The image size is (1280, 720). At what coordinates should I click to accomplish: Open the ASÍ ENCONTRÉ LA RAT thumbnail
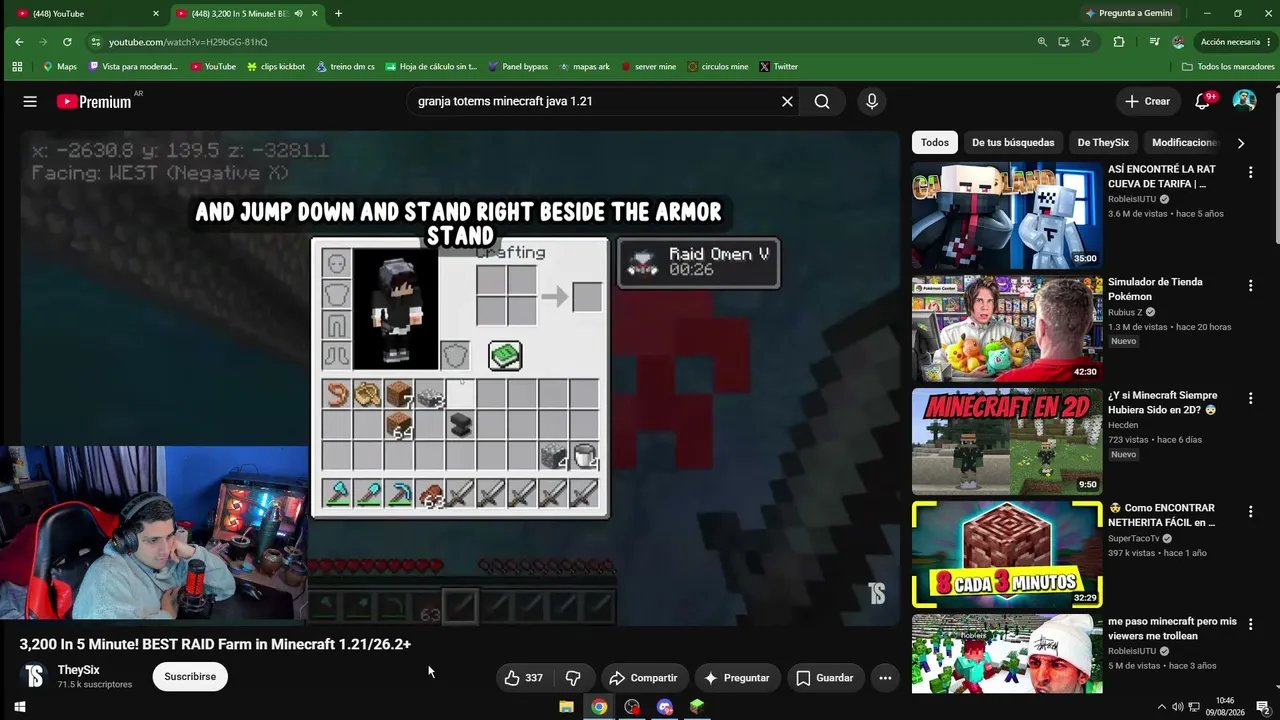click(1007, 215)
